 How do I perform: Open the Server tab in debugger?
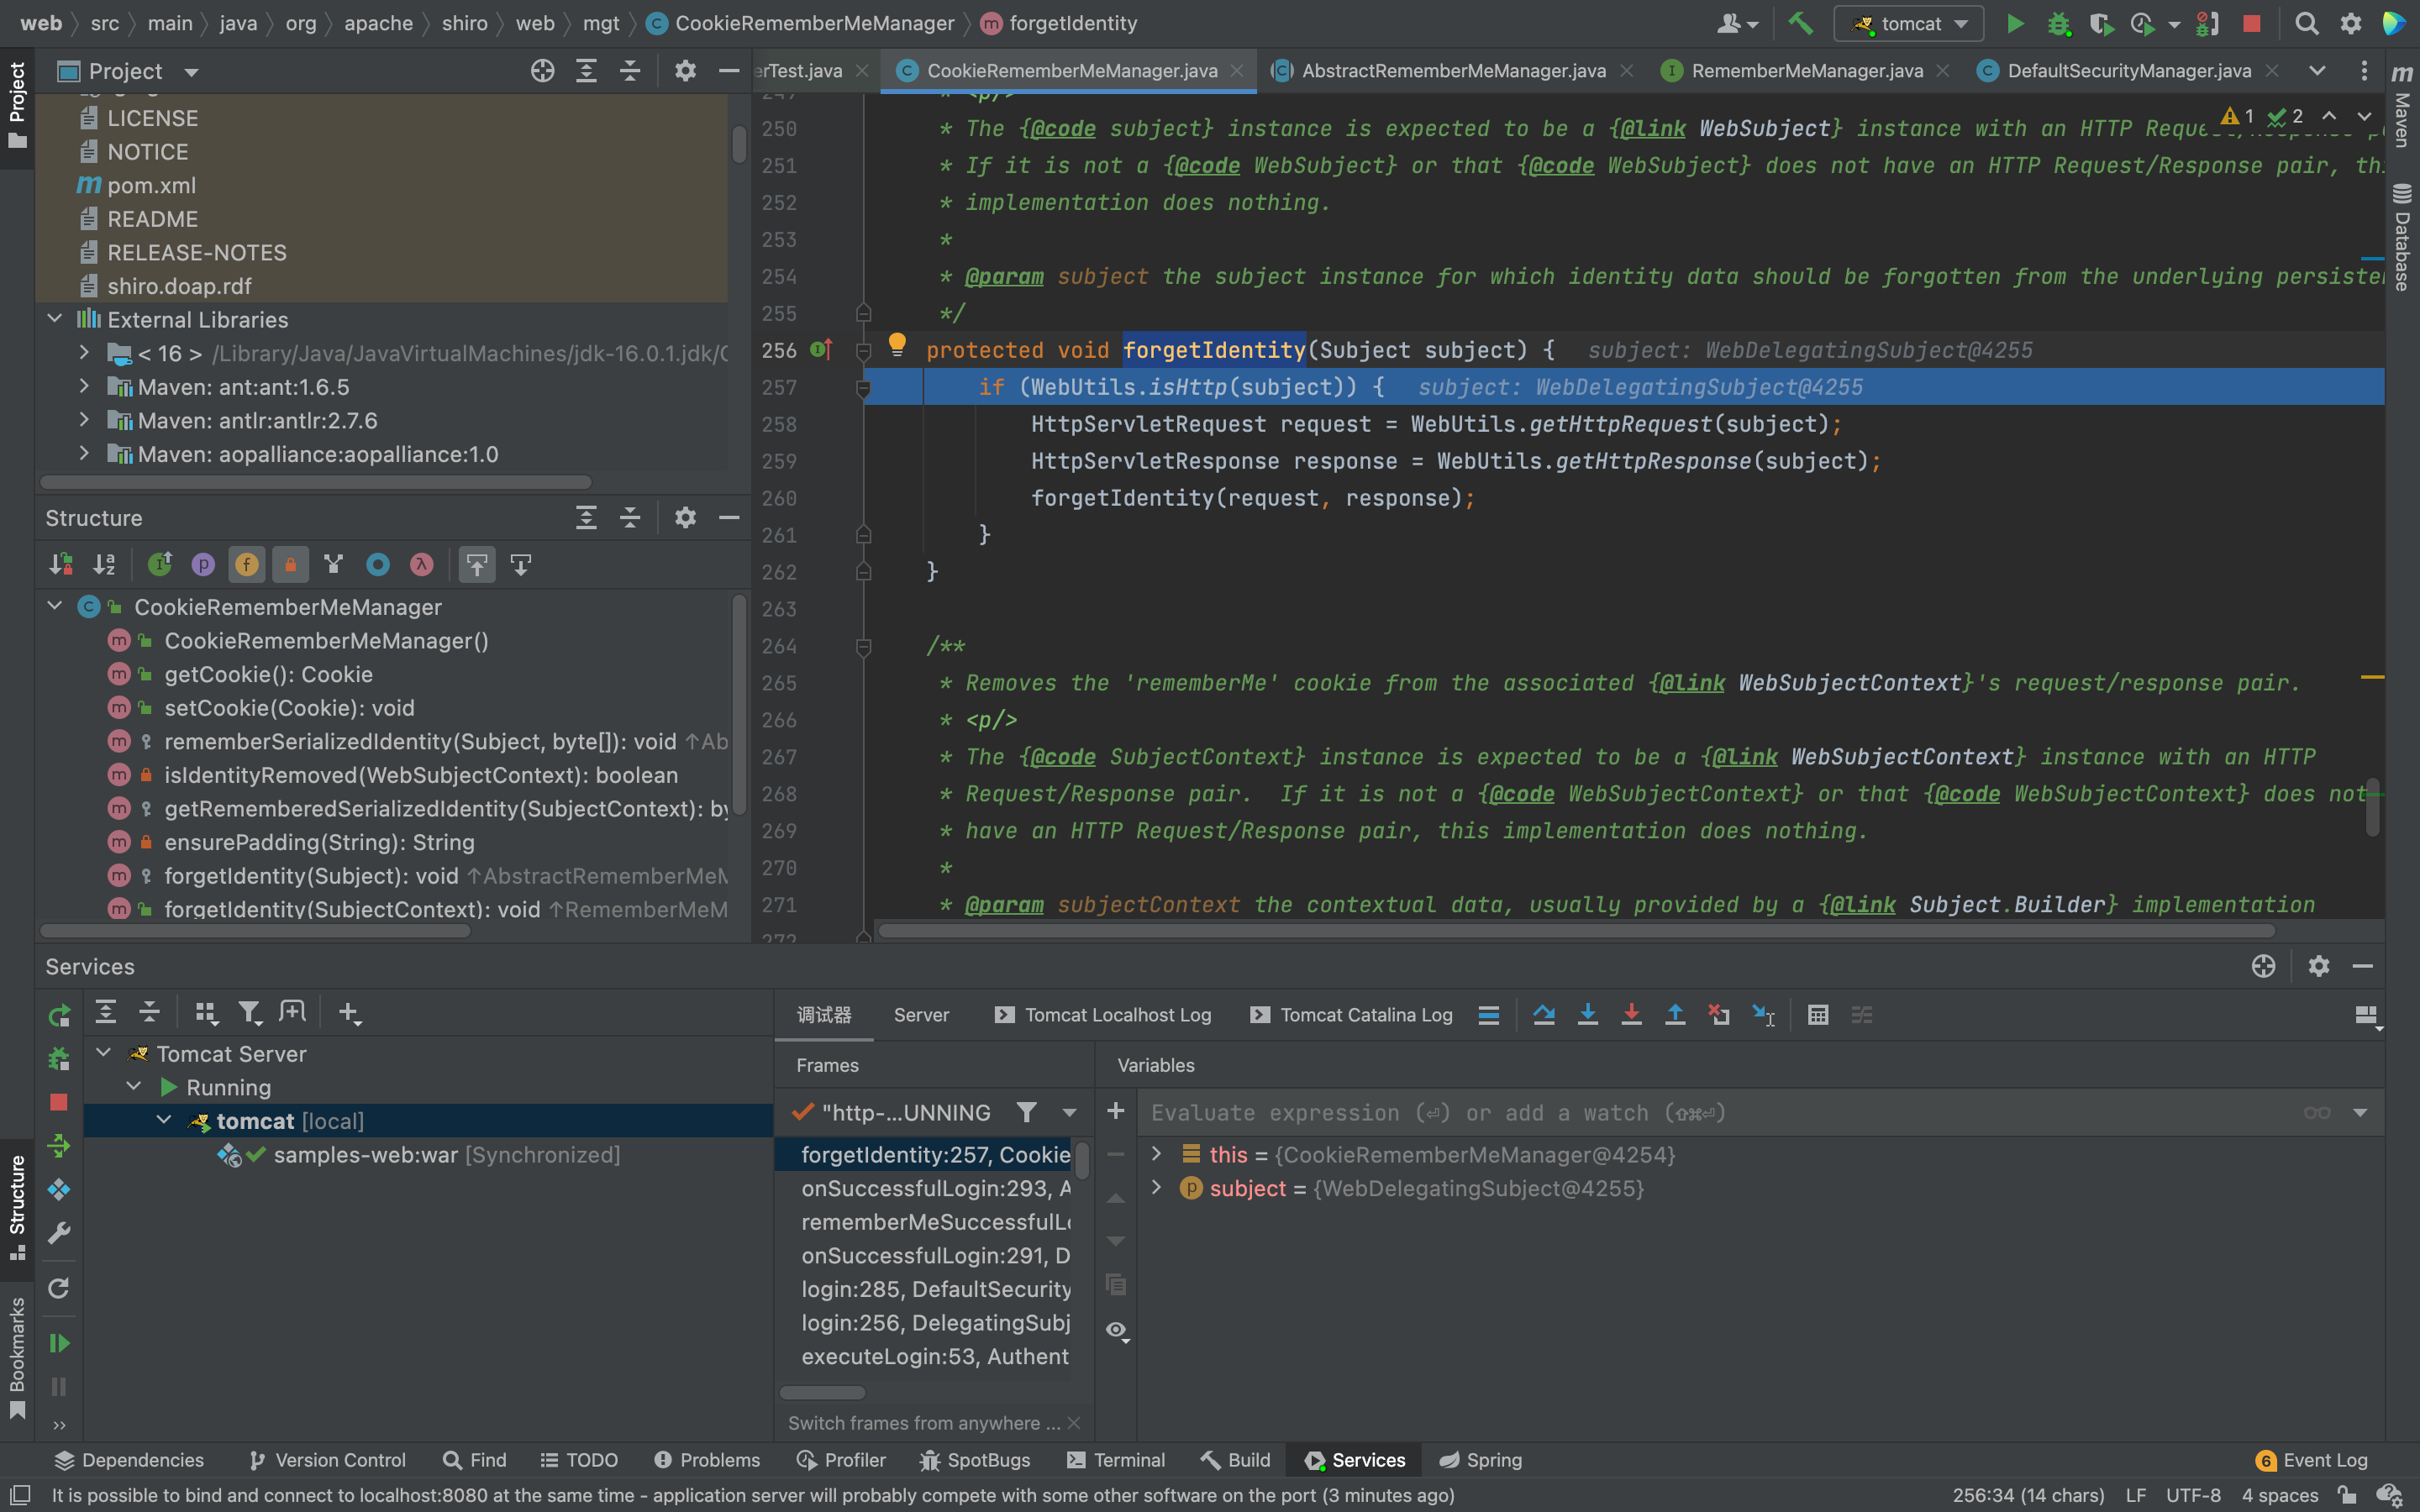click(921, 1015)
